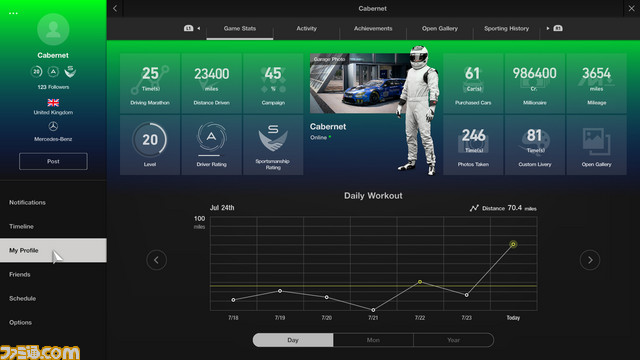
Task: Click the back chevron in title bar
Action: click(115, 8)
